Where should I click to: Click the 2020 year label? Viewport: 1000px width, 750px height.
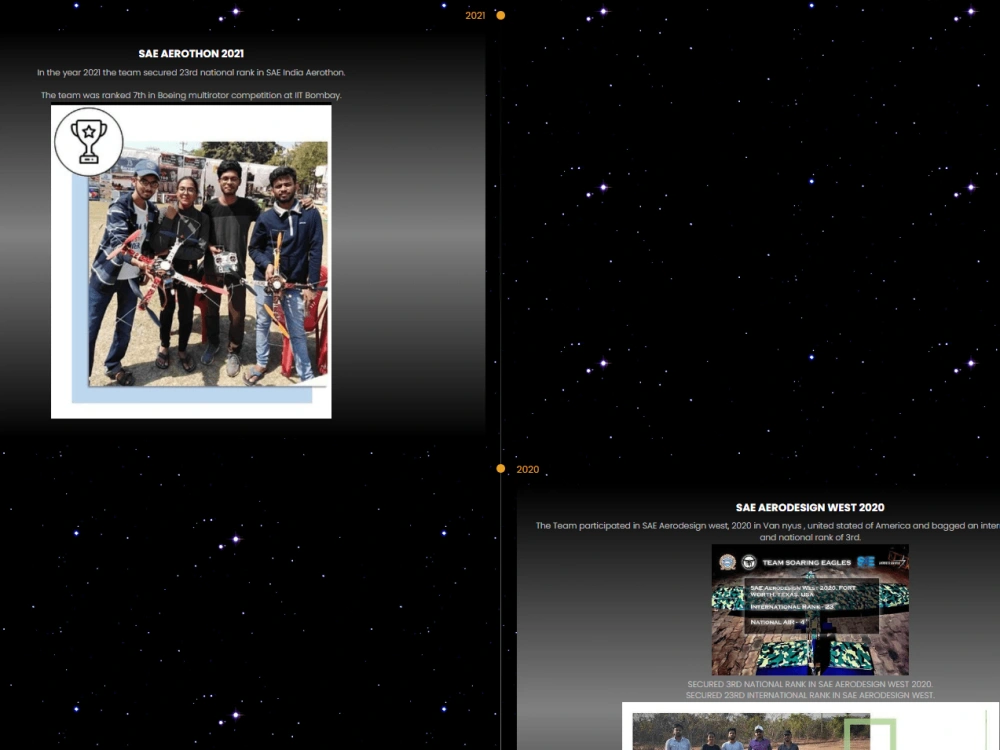point(527,469)
